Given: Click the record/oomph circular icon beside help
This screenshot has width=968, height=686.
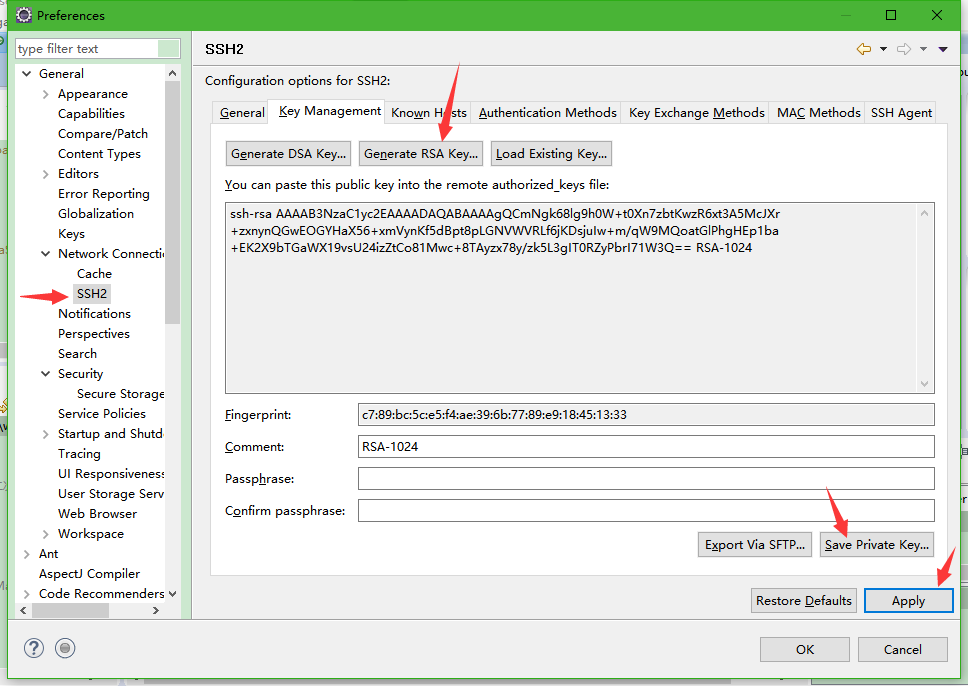Looking at the screenshot, I should coord(65,648).
